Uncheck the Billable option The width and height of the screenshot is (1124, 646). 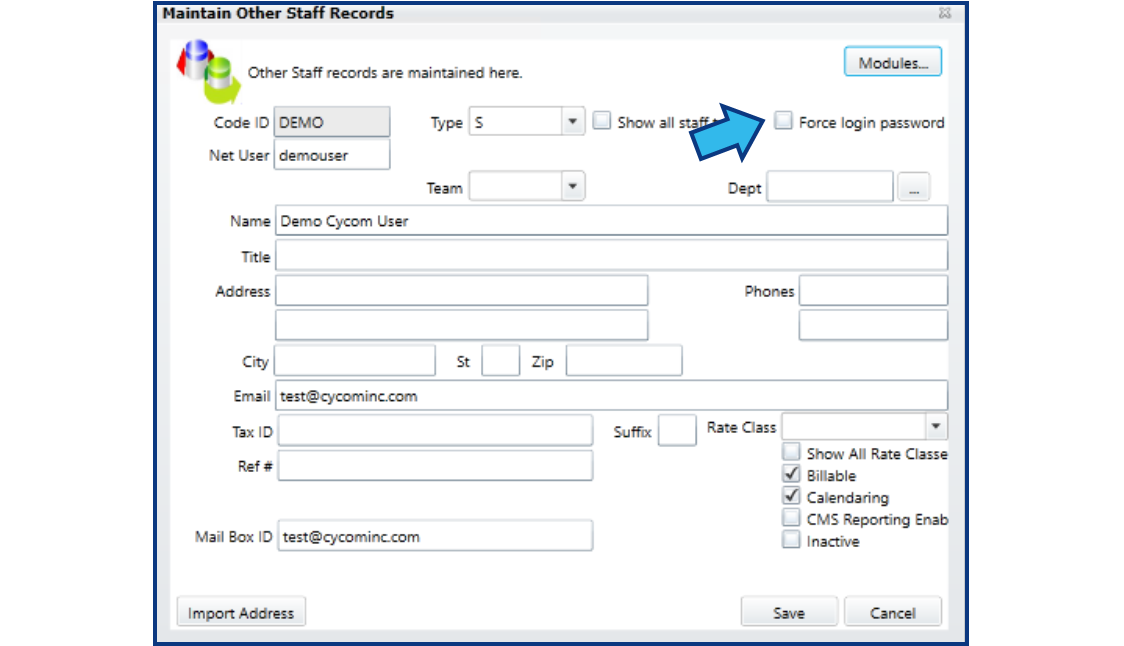click(791, 474)
